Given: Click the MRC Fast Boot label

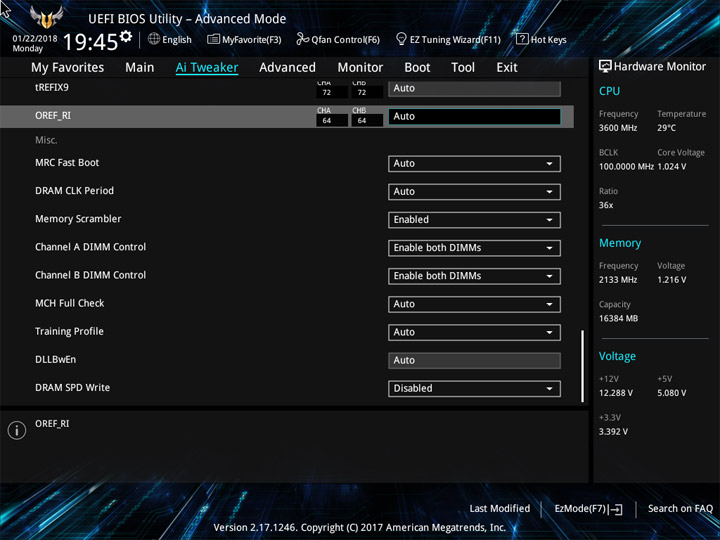Looking at the screenshot, I should pos(67,163).
